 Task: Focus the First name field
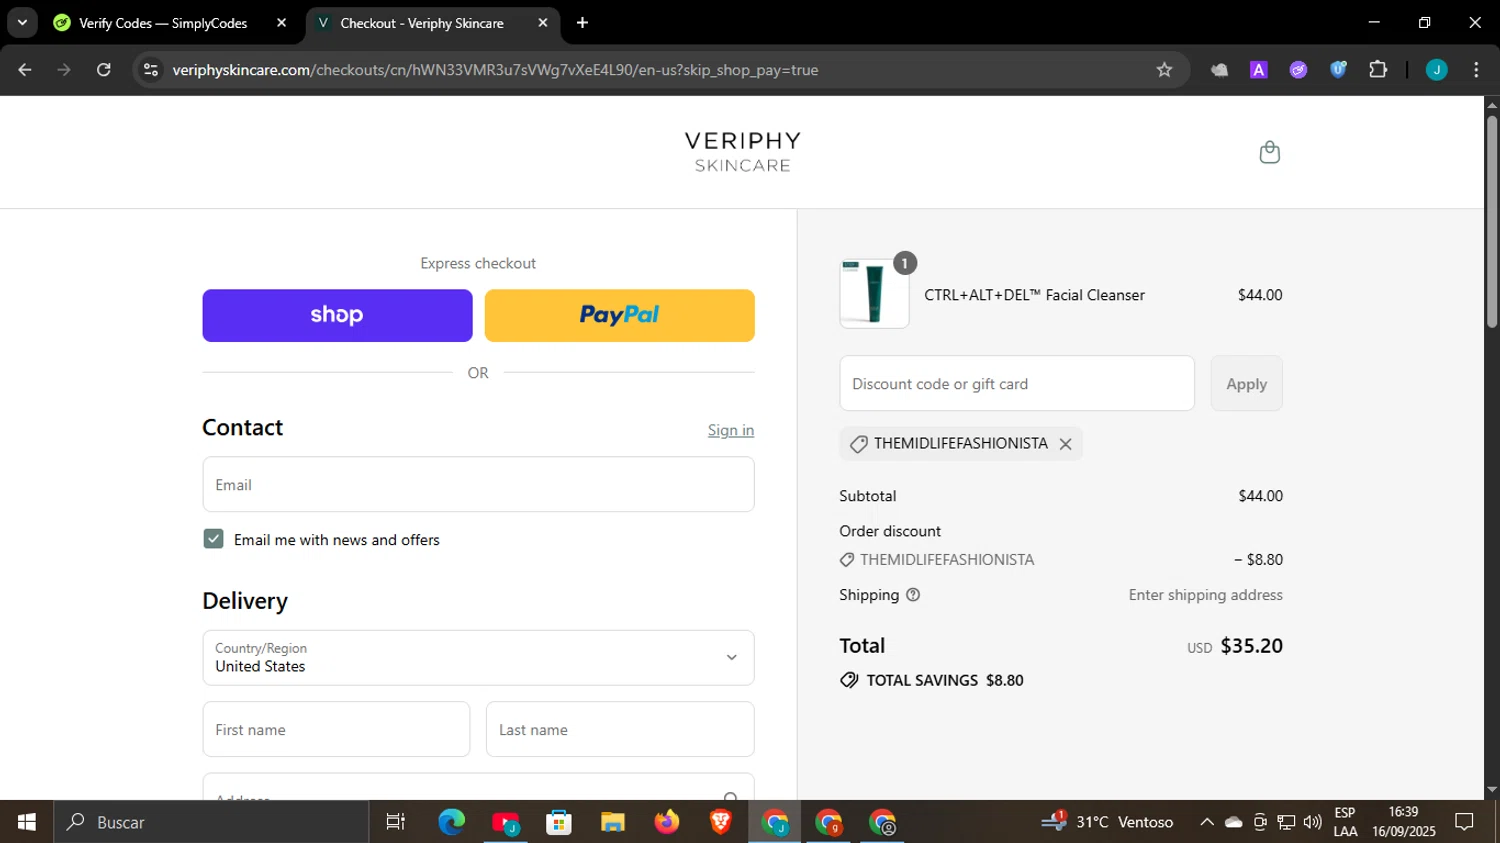[x=336, y=730]
